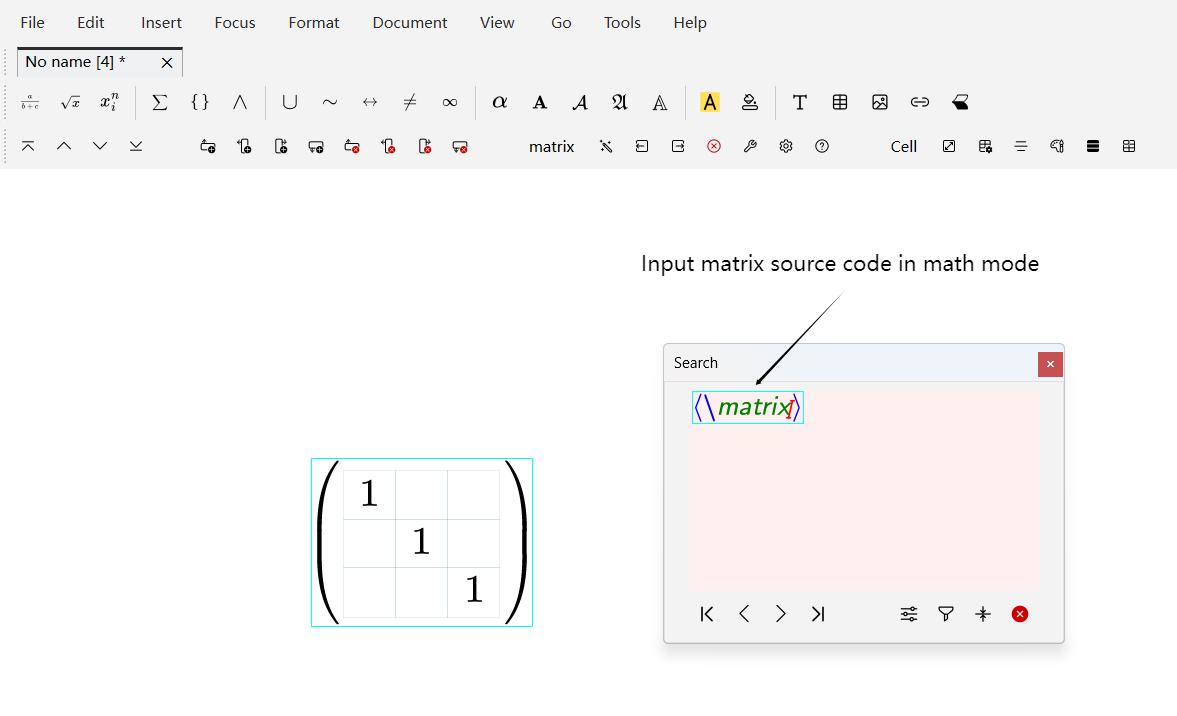Go to the first search match

(707, 614)
